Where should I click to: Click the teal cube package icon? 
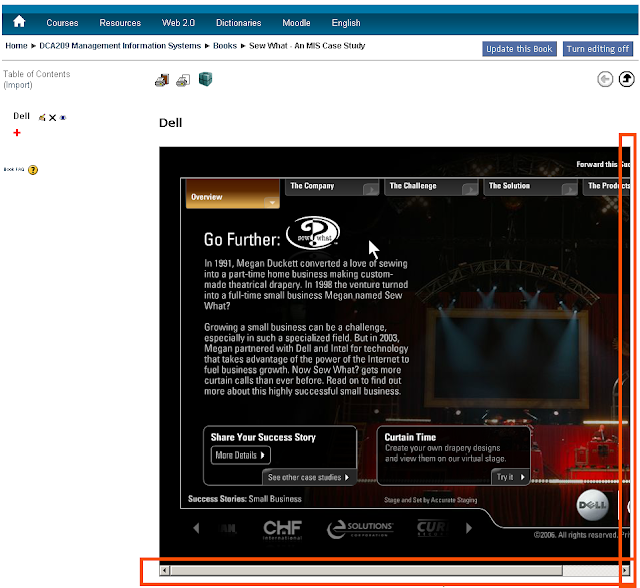(205, 79)
